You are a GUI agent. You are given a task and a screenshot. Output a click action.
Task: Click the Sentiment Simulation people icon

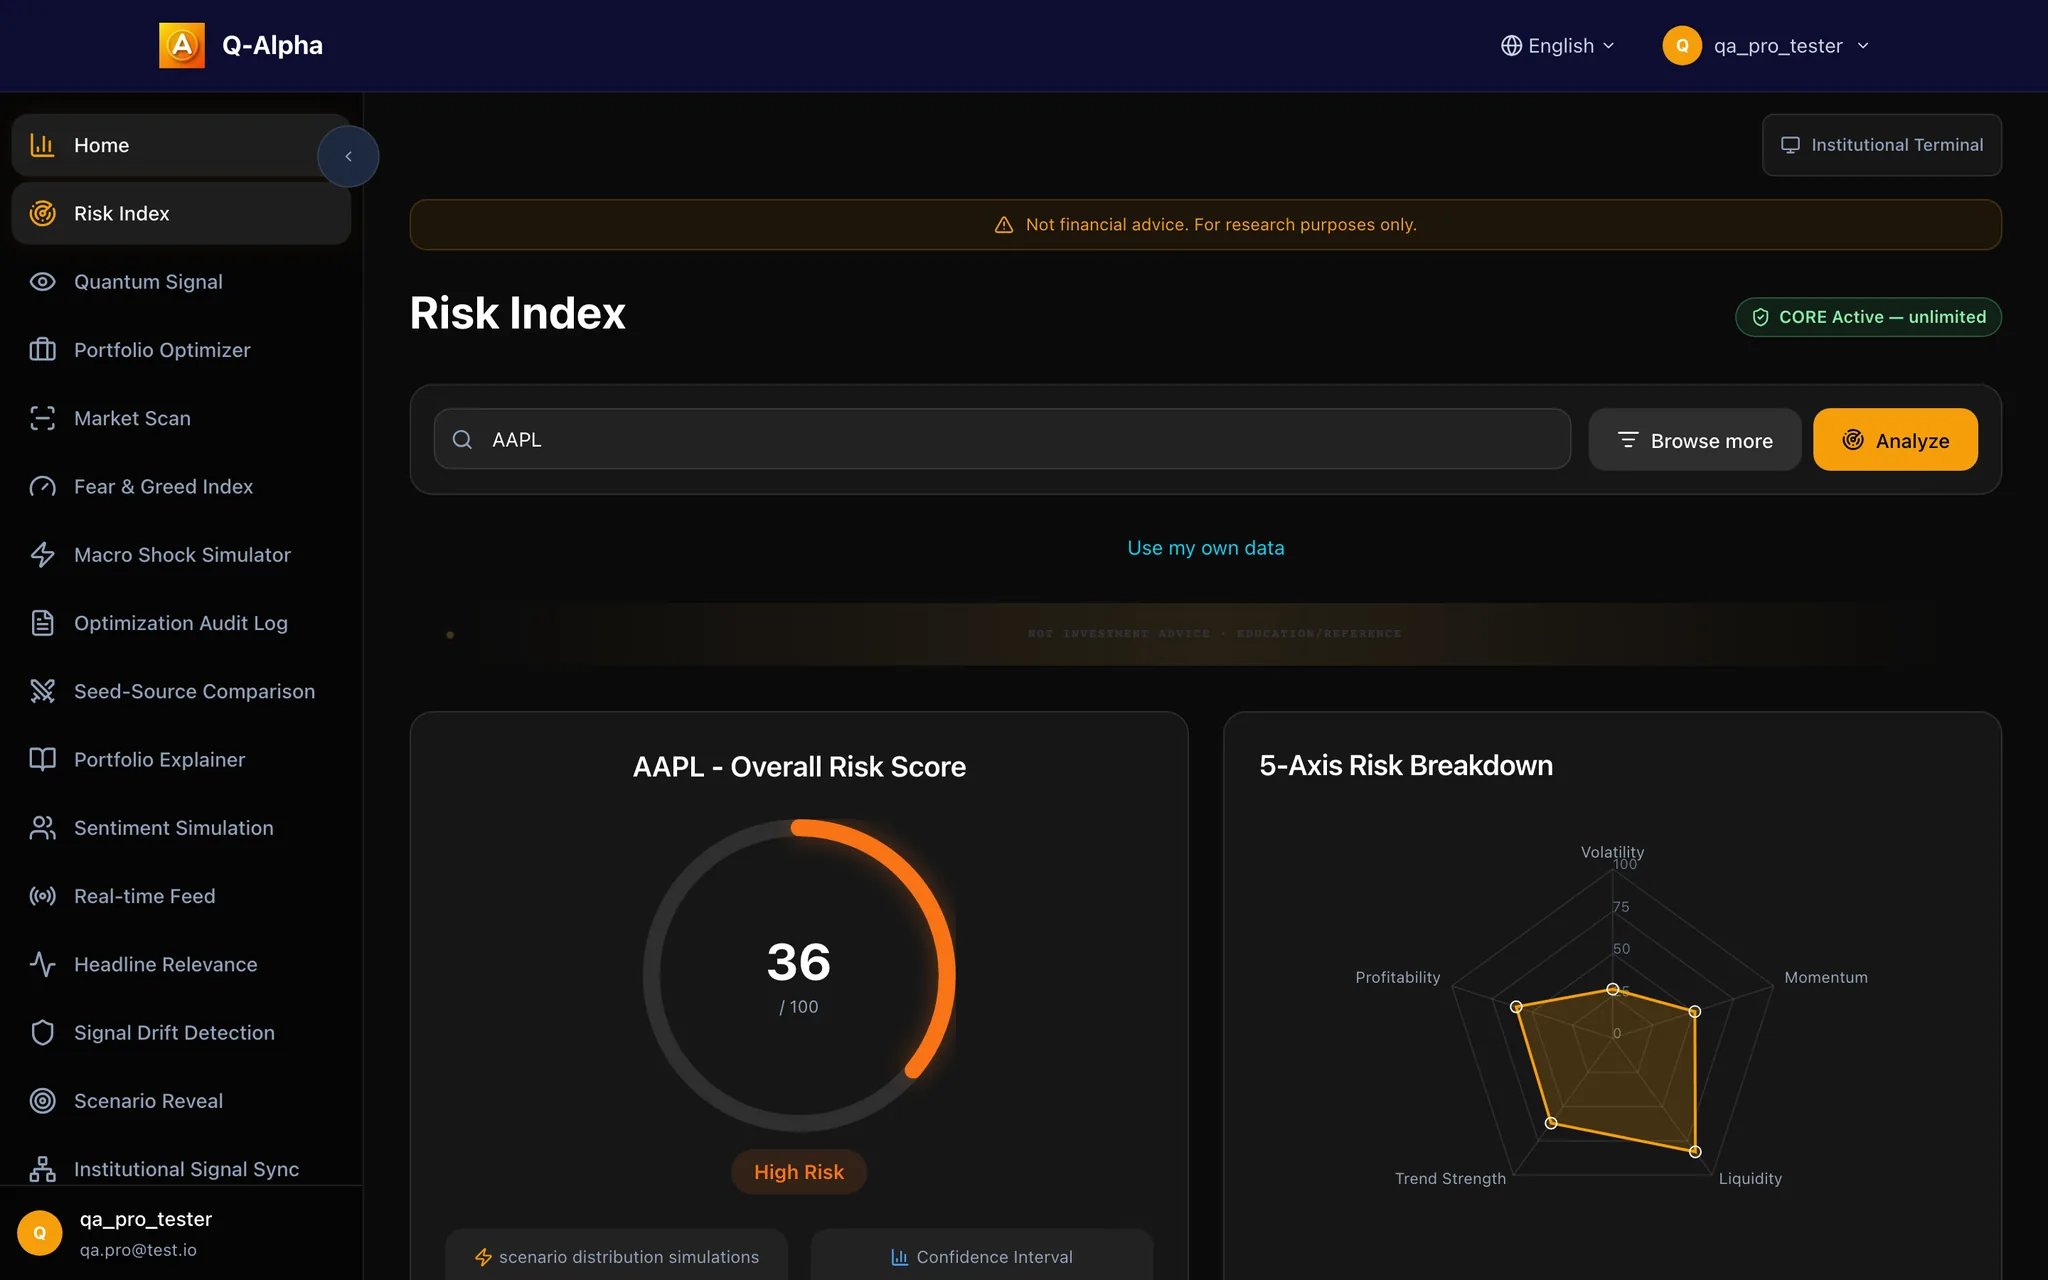[42, 828]
